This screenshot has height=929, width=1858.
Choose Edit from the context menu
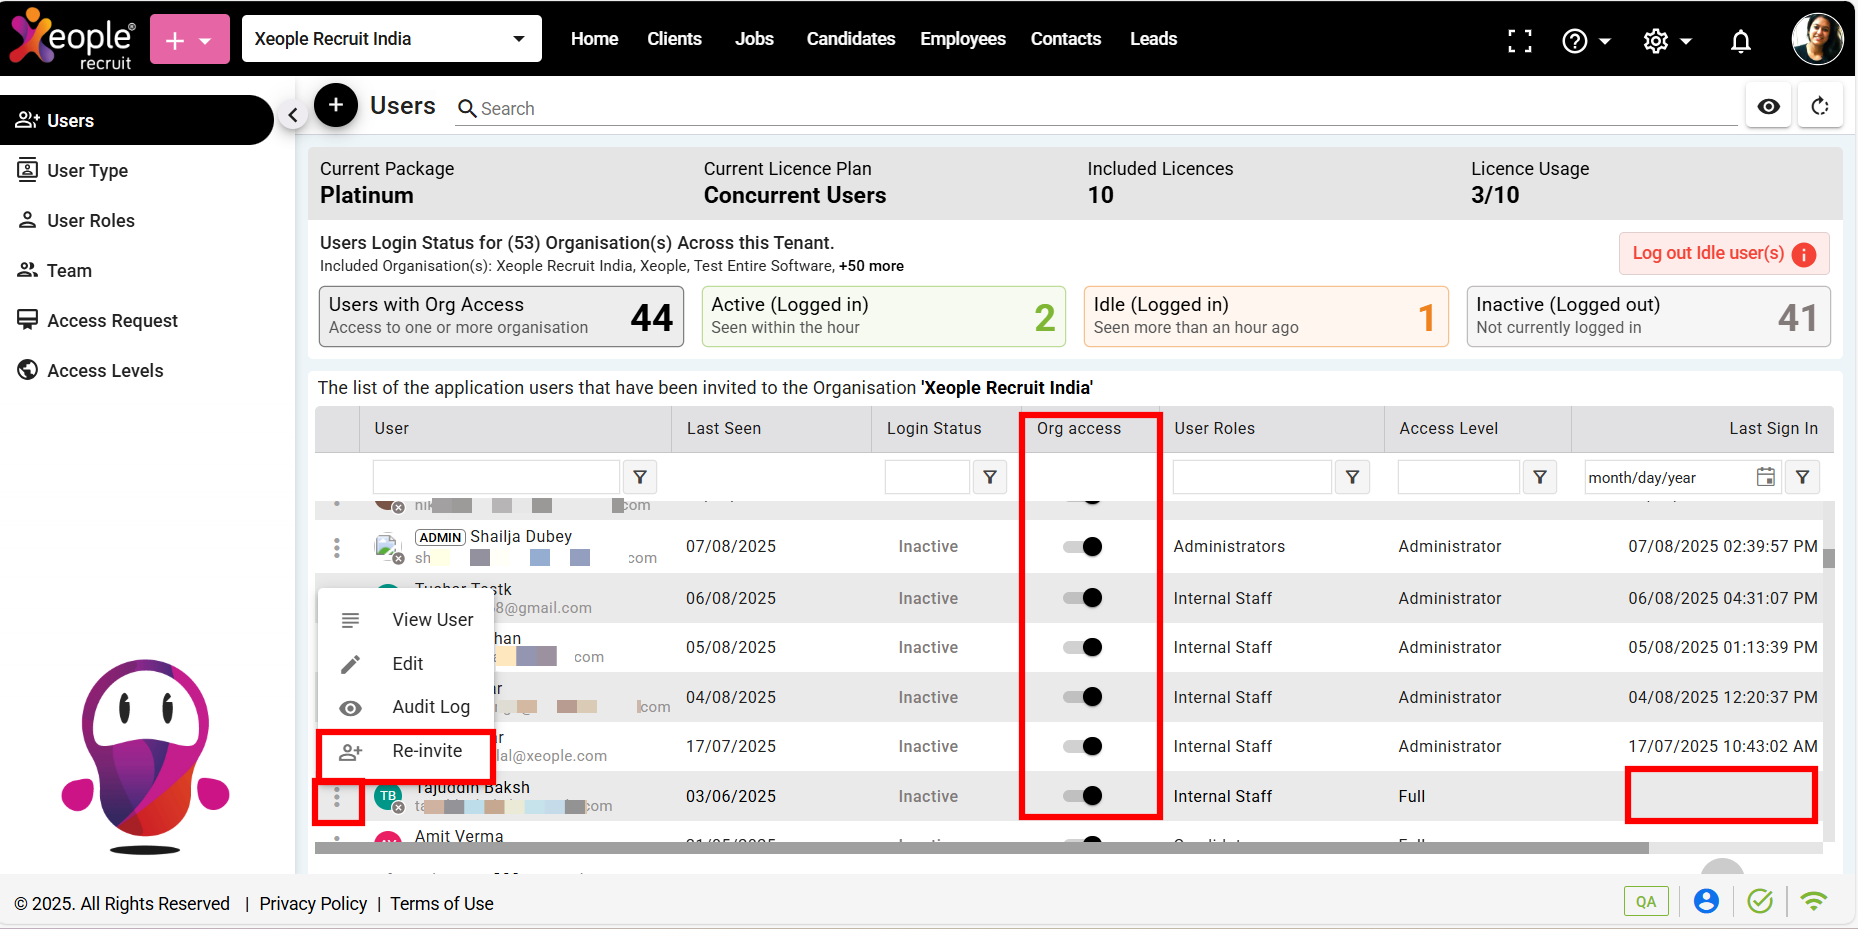(x=405, y=664)
